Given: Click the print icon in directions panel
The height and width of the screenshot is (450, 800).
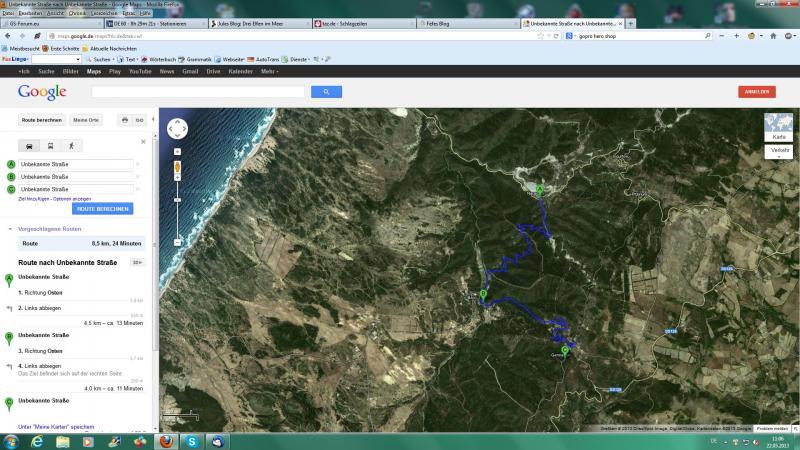Looking at the screenshot, I should tap(125, 120).
